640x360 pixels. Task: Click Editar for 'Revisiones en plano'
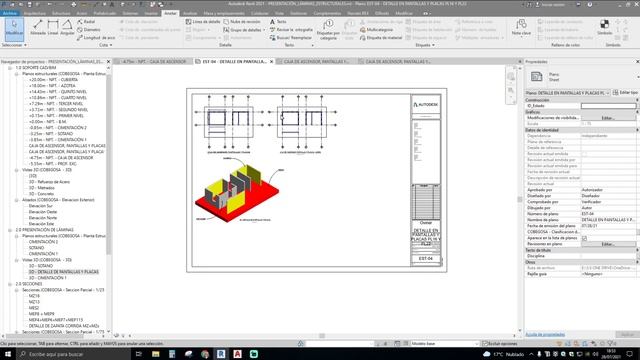click(x=608, y=244)
